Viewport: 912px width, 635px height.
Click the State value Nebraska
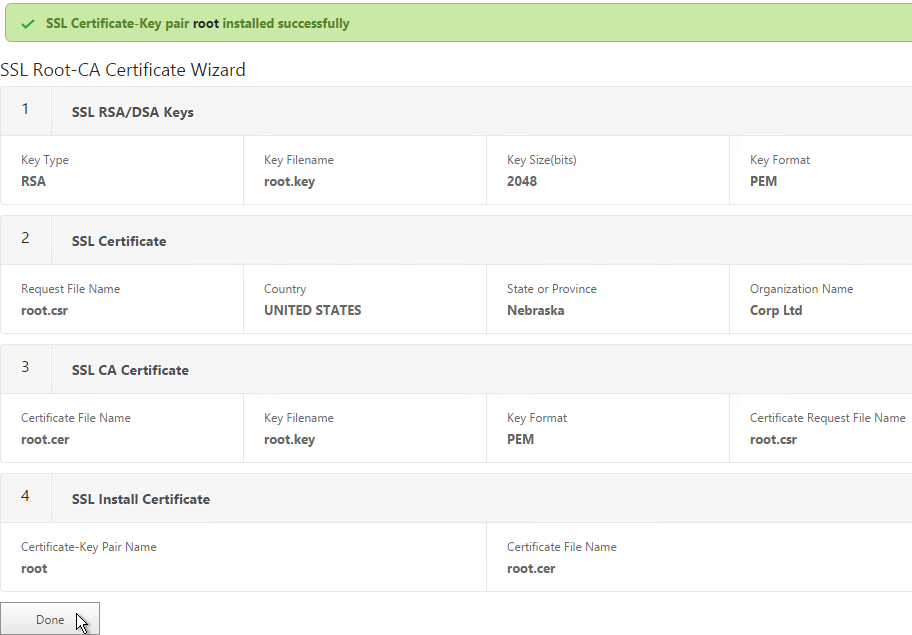coord(536,311)
